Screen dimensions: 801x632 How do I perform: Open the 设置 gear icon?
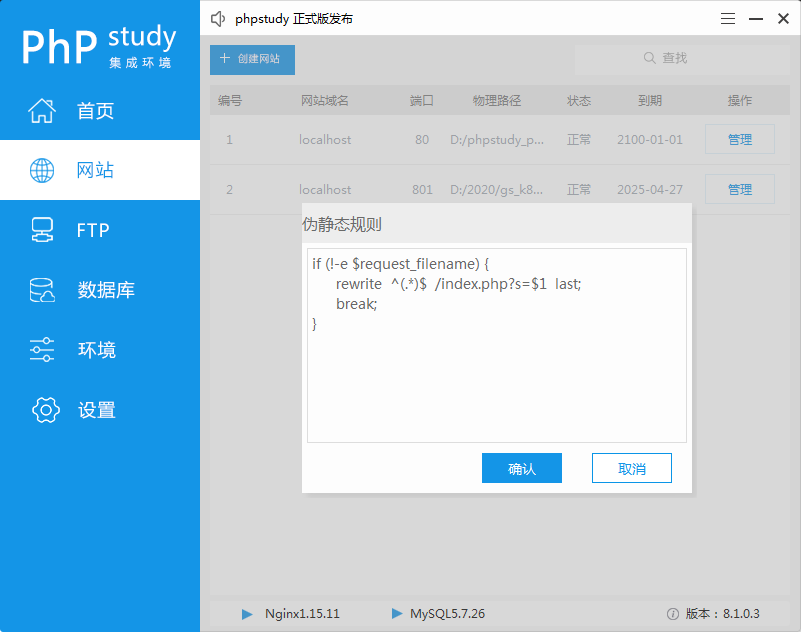45,410
